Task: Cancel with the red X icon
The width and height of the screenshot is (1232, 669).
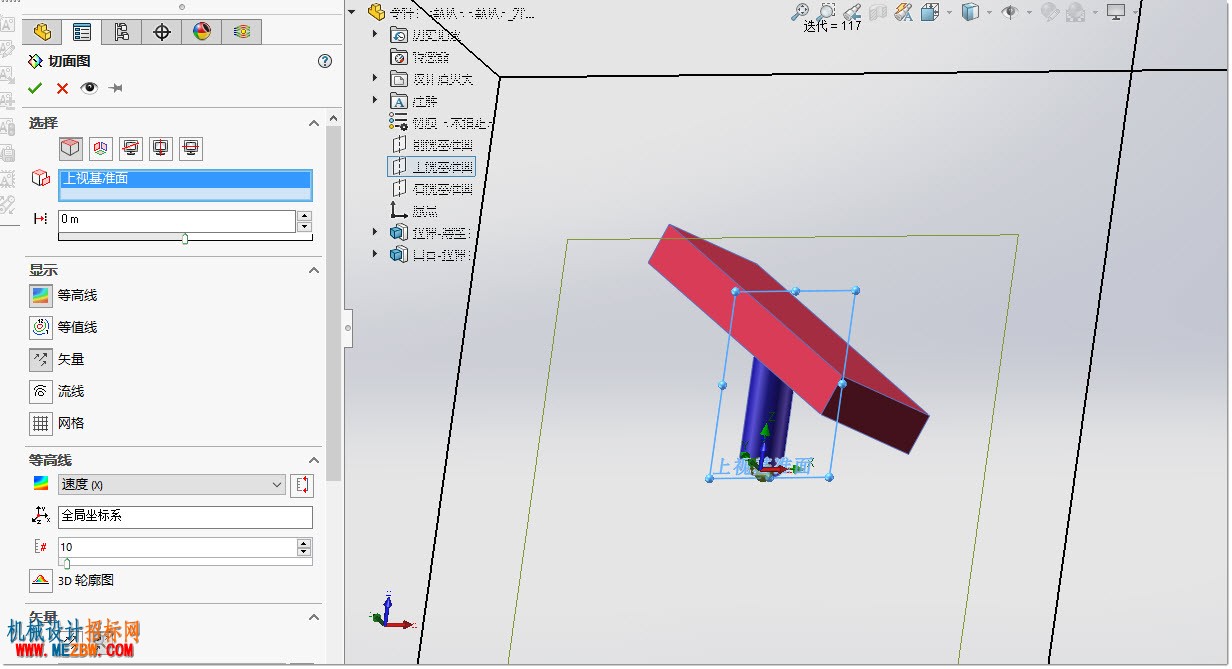Action: point(62,88)
